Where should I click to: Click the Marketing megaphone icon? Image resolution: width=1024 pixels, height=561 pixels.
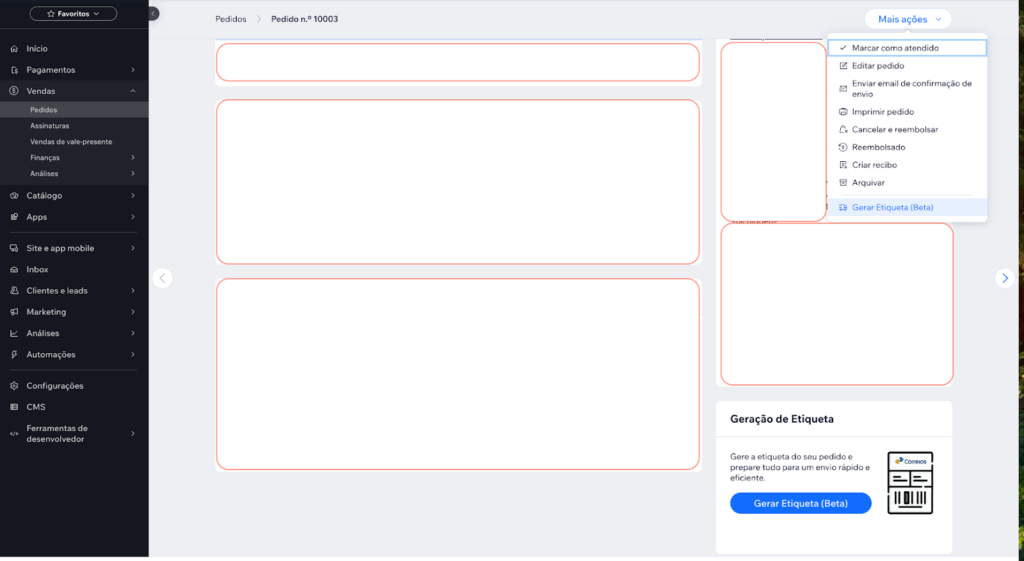[14, 312]
